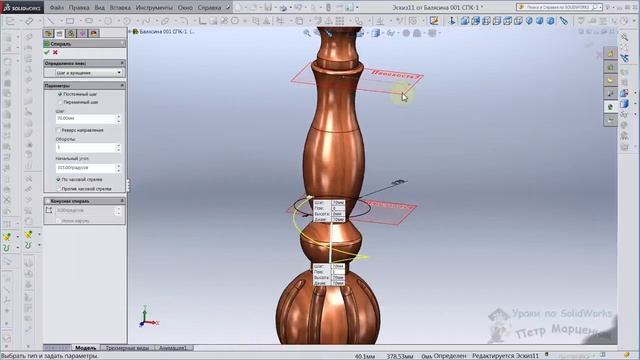Viewport: 640px width, 360px height.
Task: Open SolidWorks Resources task pane tab
Action: click(x=610, y=53)
